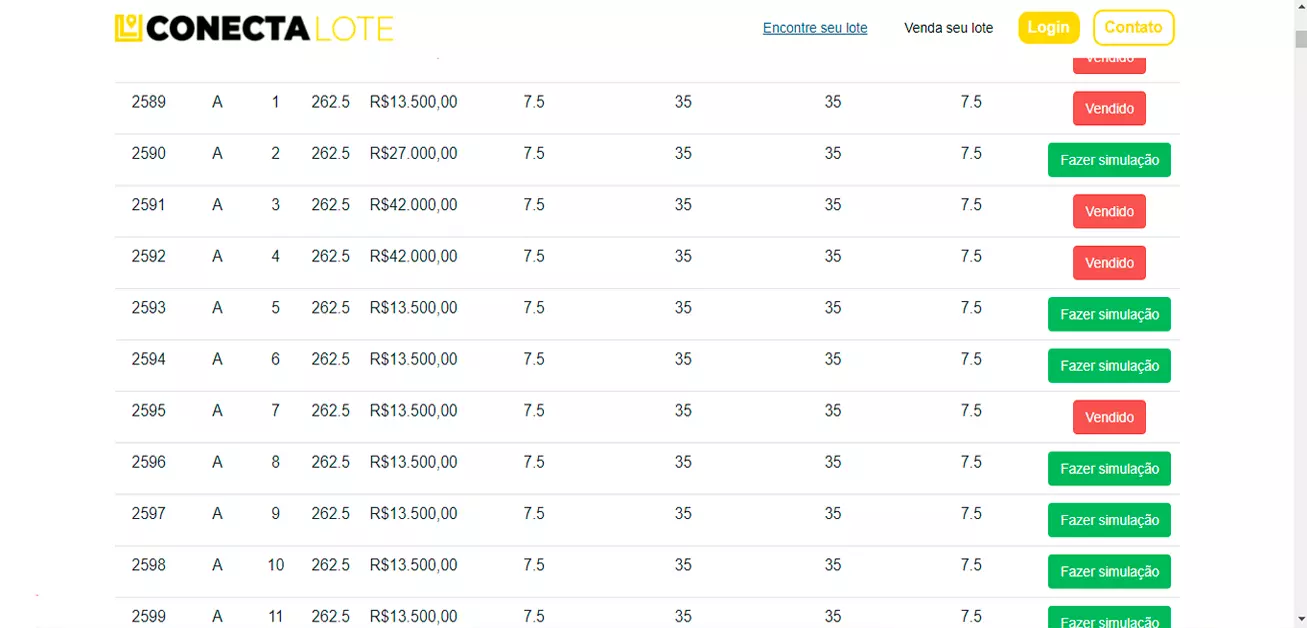
Task: Start Fazer simulação for lot 2593
Action: point(1109,314)
